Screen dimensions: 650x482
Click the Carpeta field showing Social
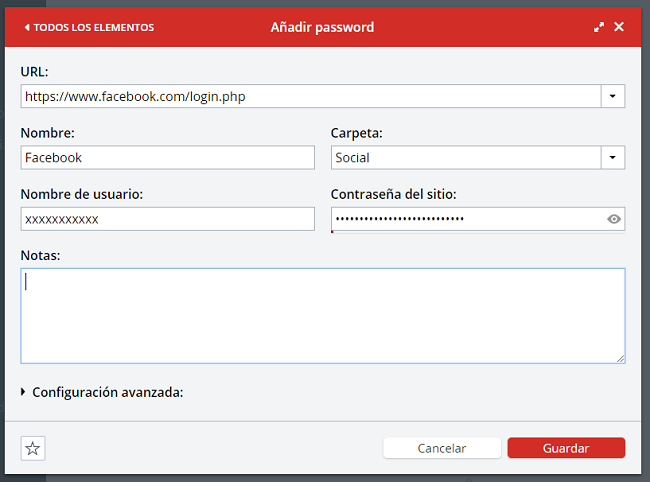(x=465, y=158)
